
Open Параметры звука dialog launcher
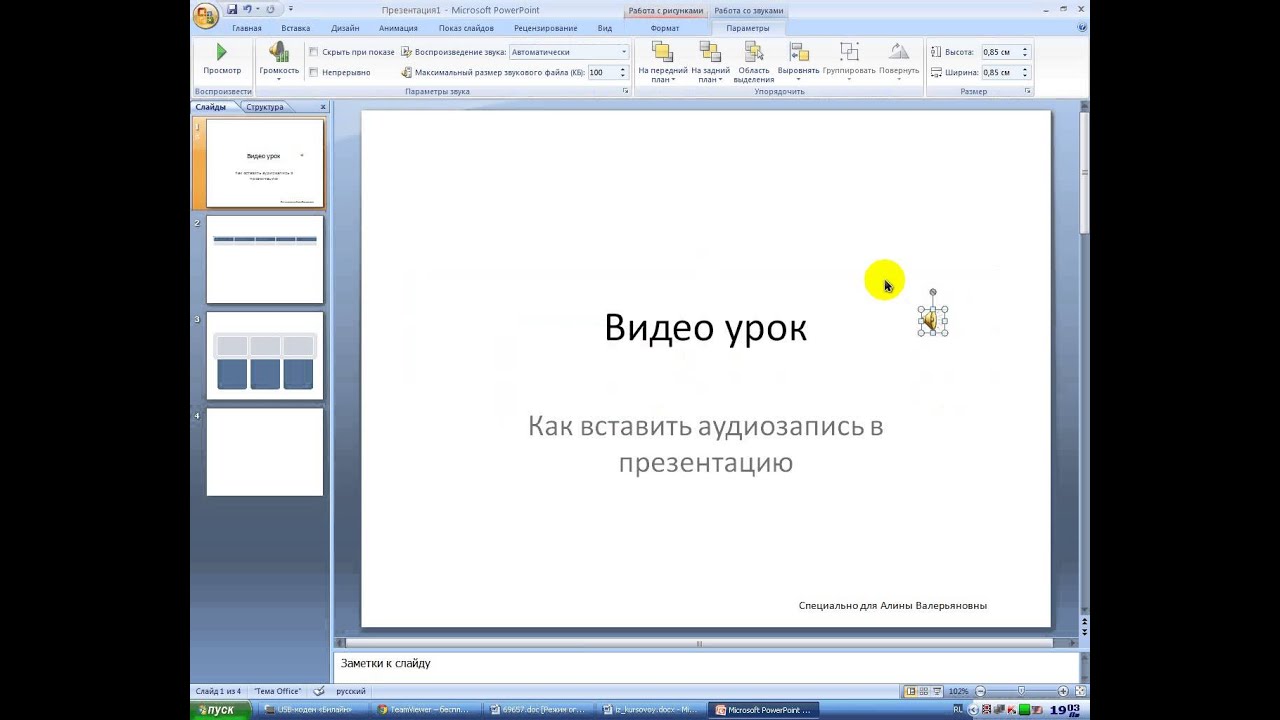click(626, 91)
